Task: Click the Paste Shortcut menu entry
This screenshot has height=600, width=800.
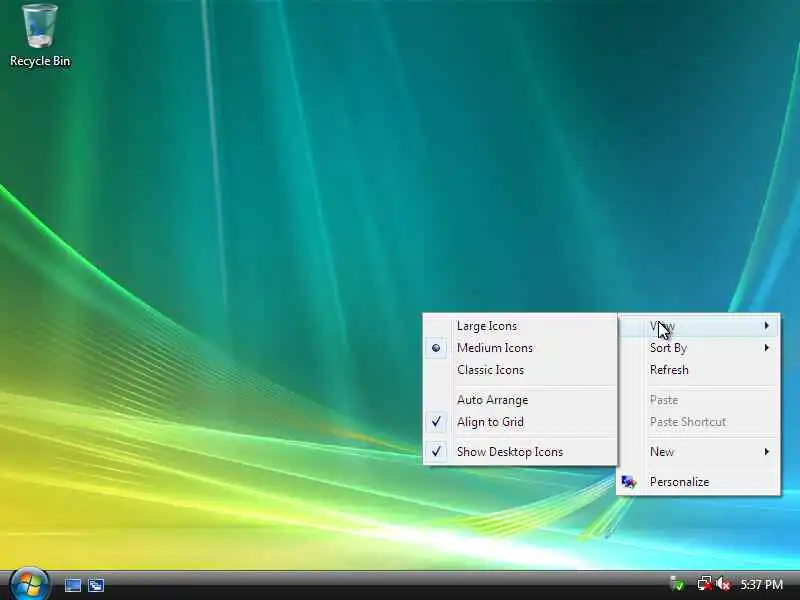Action: coord(698,422)
